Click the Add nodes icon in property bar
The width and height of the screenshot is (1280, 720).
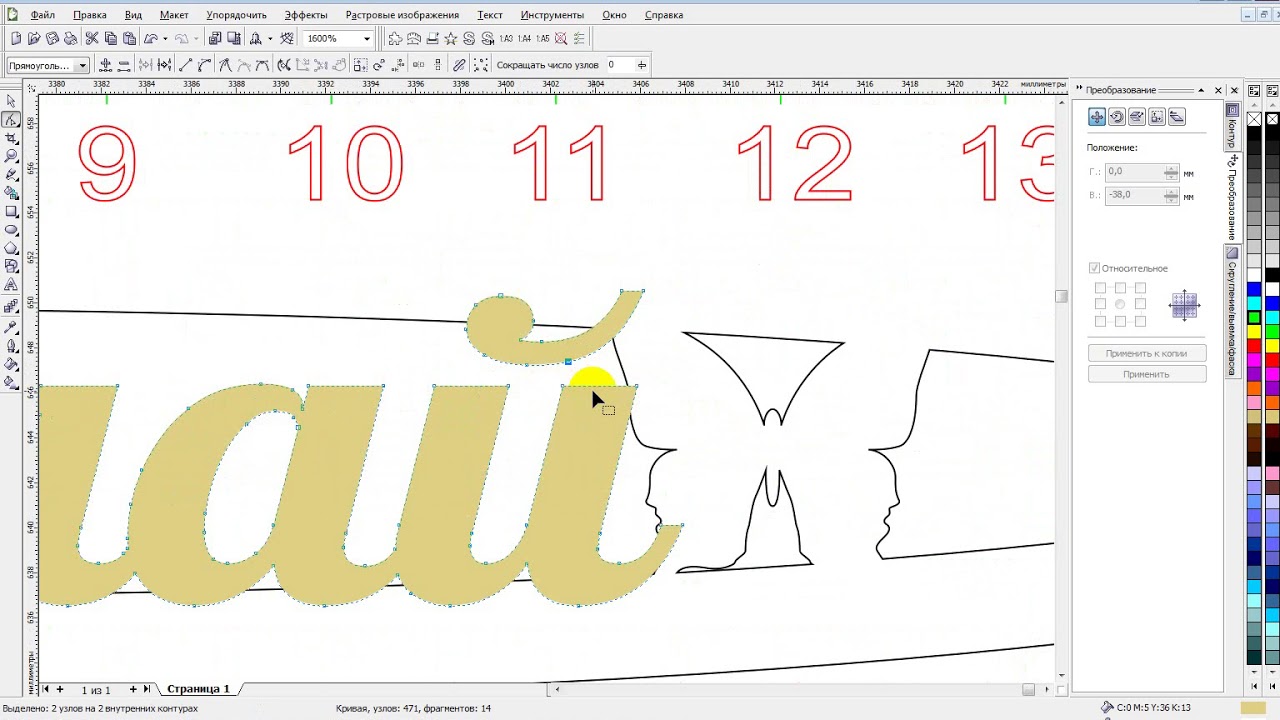(104, 65)
